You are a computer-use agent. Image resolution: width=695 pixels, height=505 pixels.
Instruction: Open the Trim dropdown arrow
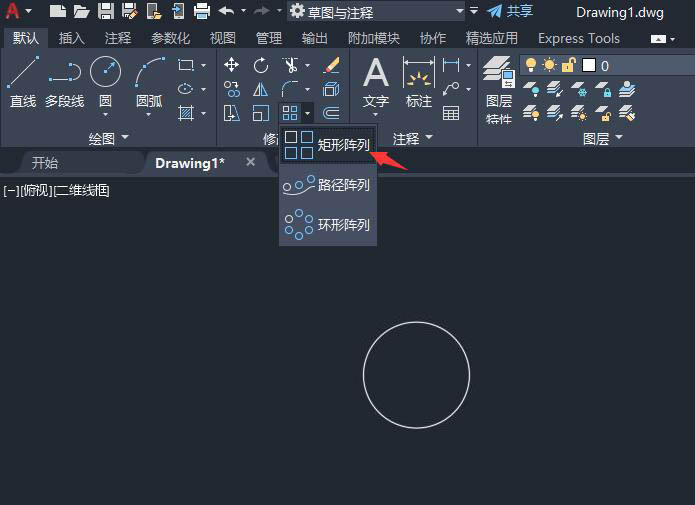(307, 66)
